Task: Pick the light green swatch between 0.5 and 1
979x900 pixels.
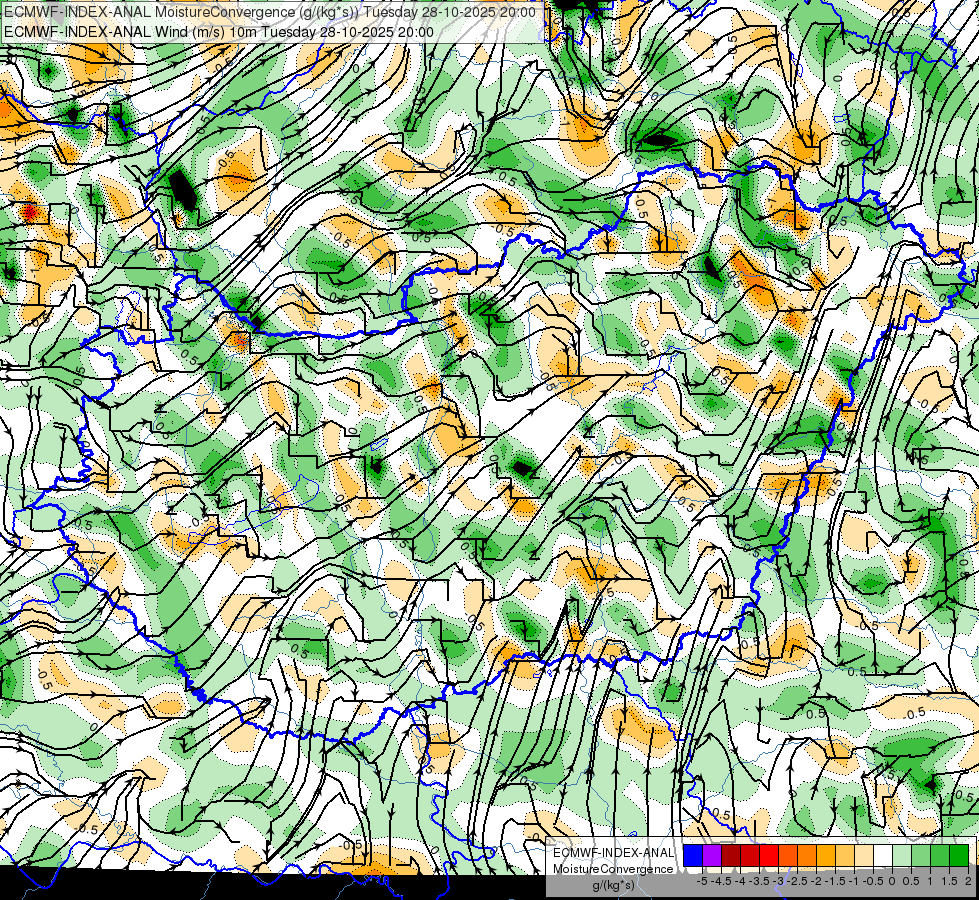Action: (921, 856)
